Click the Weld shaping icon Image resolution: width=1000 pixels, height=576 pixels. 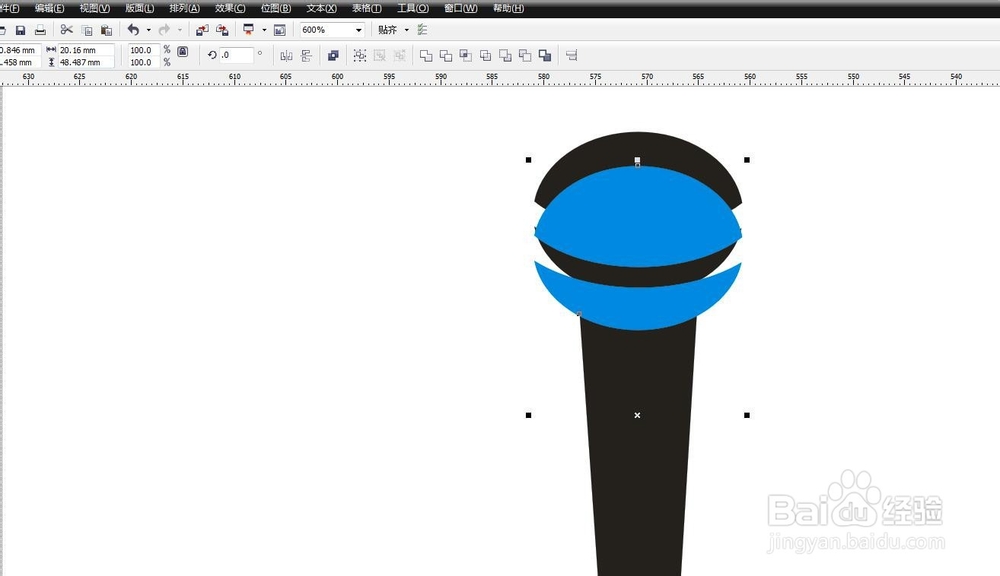[426, 55]
